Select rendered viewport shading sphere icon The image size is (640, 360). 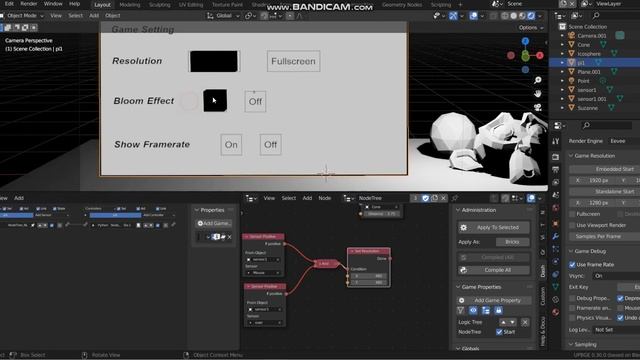[x=531, y=16]
